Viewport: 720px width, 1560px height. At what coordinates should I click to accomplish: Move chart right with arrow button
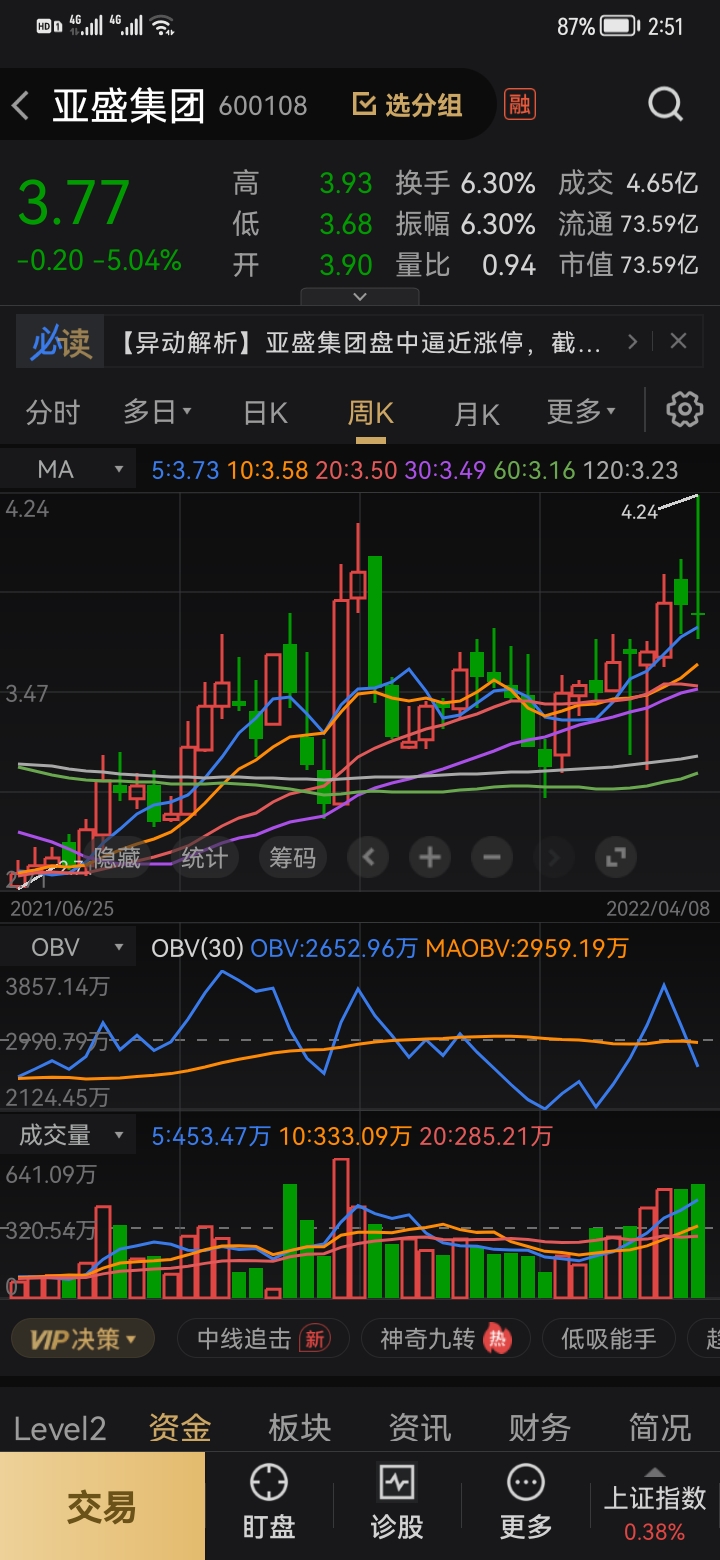click(554, 857)
